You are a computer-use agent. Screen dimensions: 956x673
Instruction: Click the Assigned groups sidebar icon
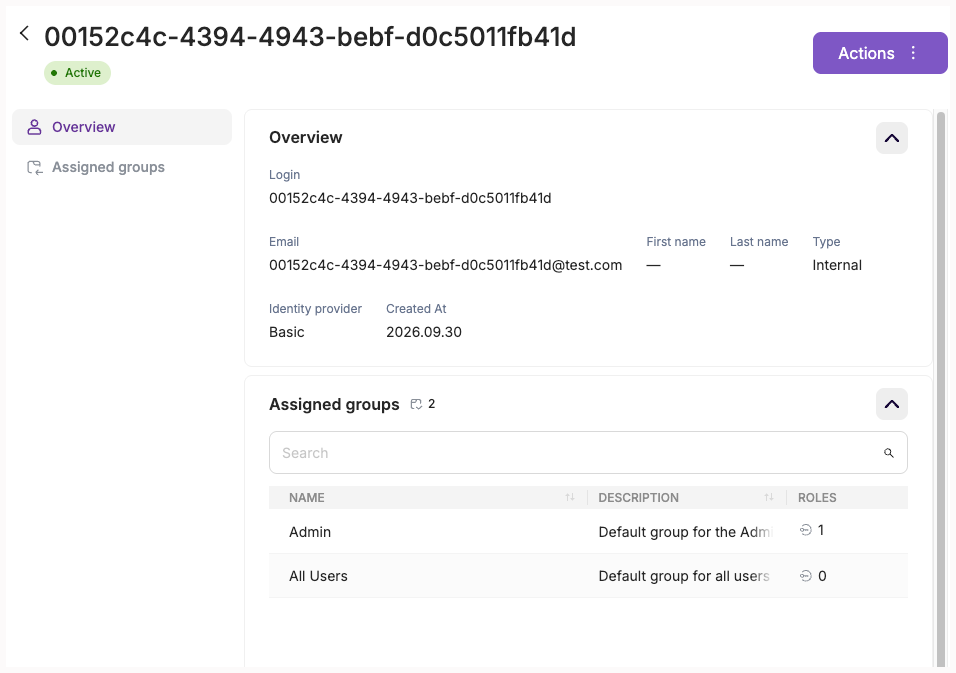coord(35,168)
